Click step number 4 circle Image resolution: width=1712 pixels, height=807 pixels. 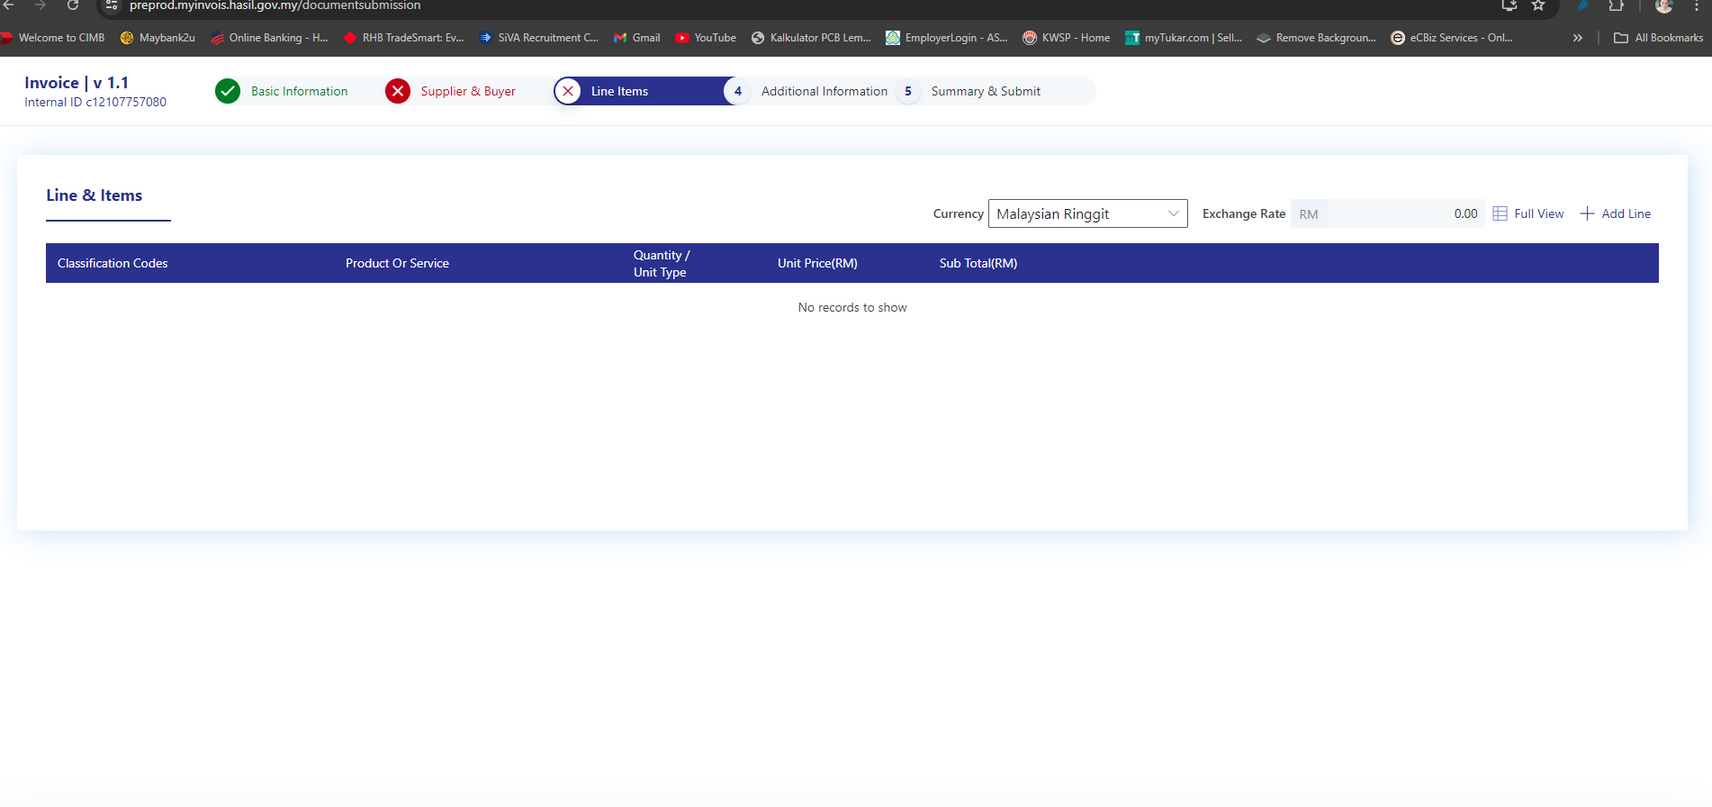click(738, 91)
